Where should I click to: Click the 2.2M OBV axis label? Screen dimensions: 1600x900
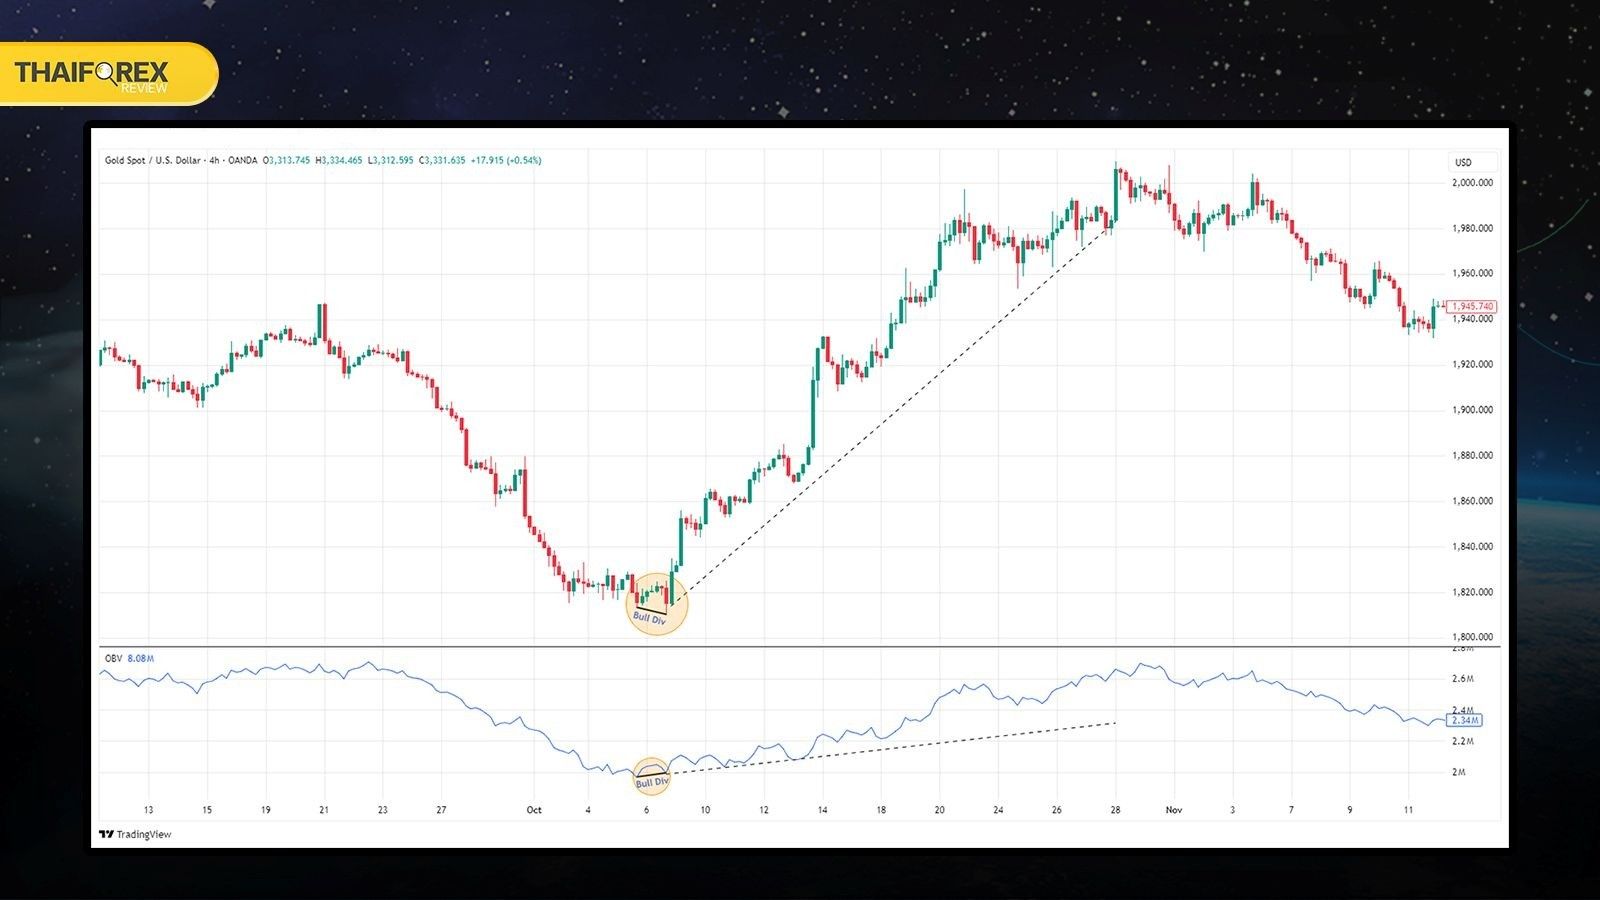click(x=1462, y=741)
